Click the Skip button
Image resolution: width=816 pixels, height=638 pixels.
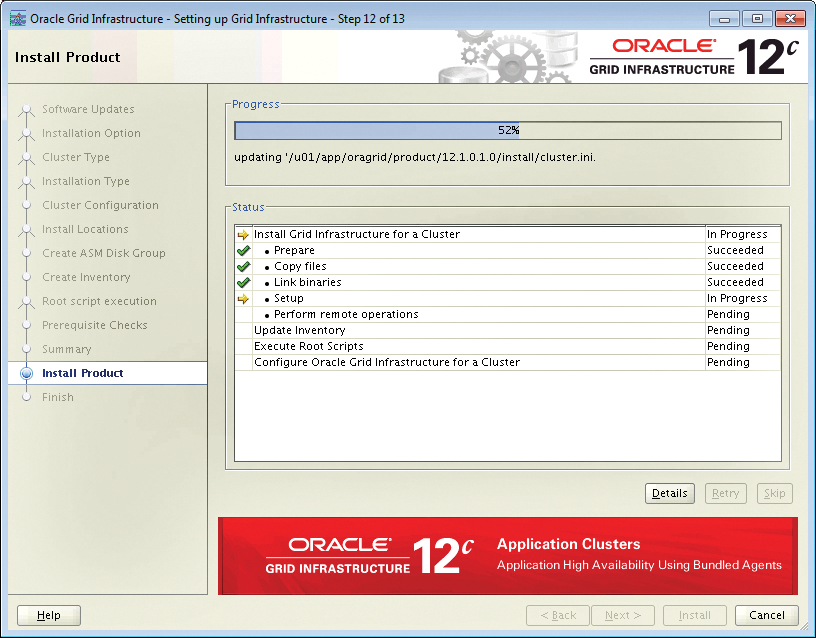(x=775, y=493)
